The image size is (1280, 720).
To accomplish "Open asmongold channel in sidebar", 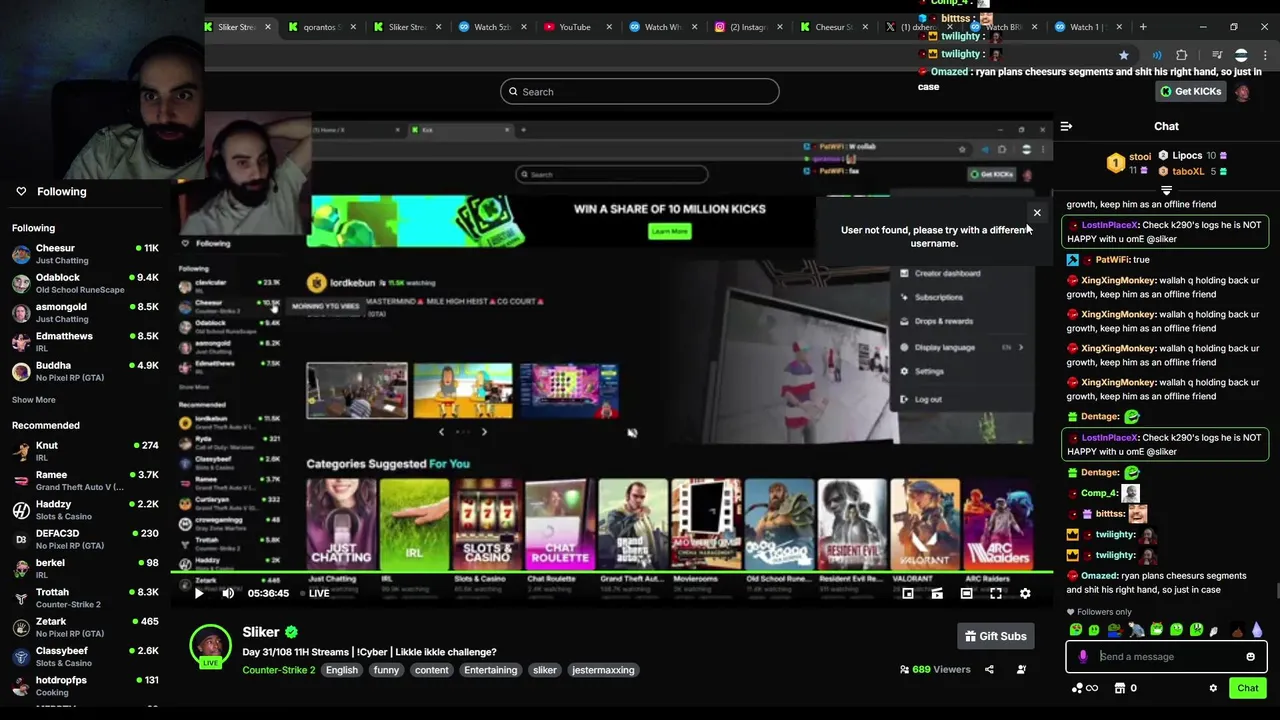I will coord(84,313).
